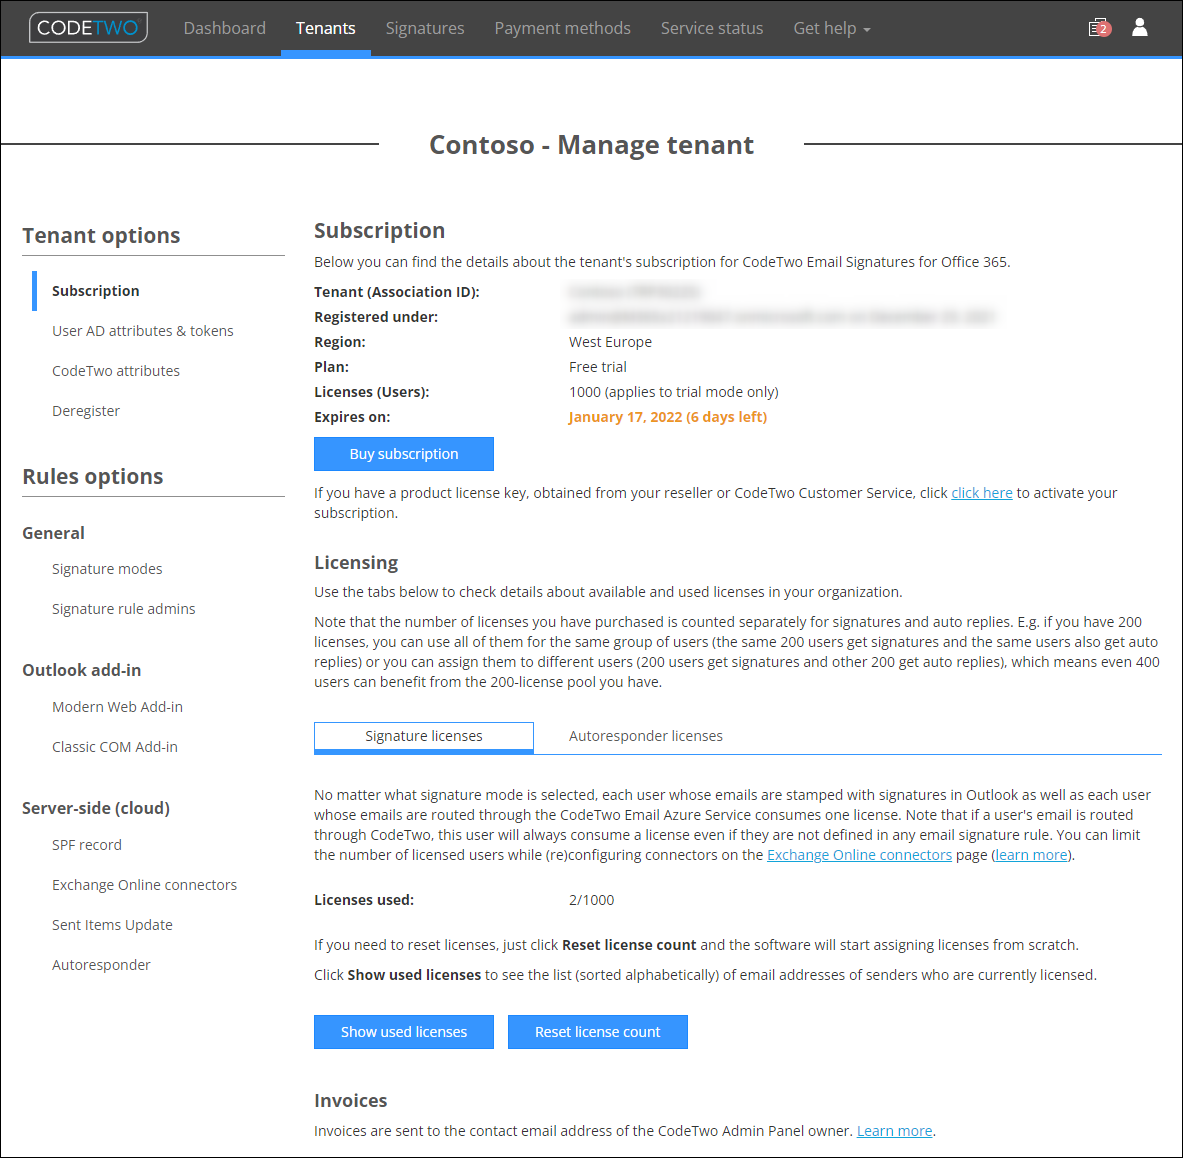Screen dimensions: 1183x1158
Task: Open Modern Web Add-in settings
Action: tap(118, 707)
